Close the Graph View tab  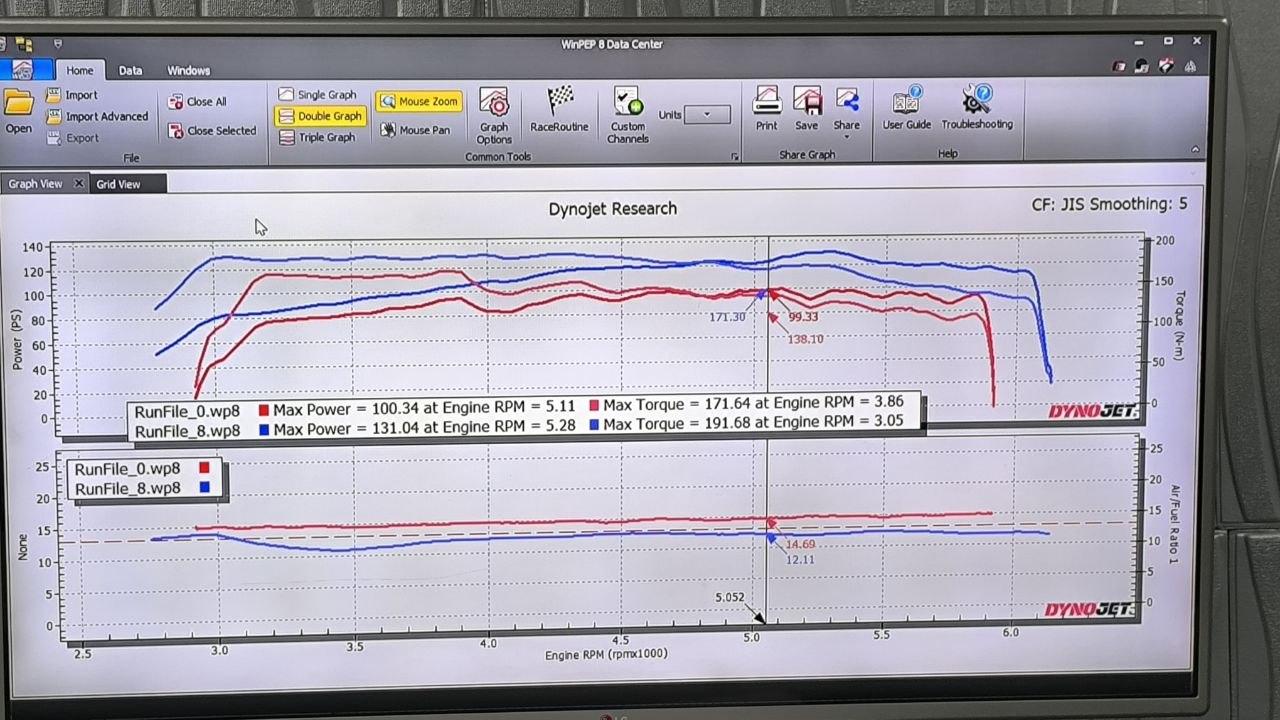79,184
